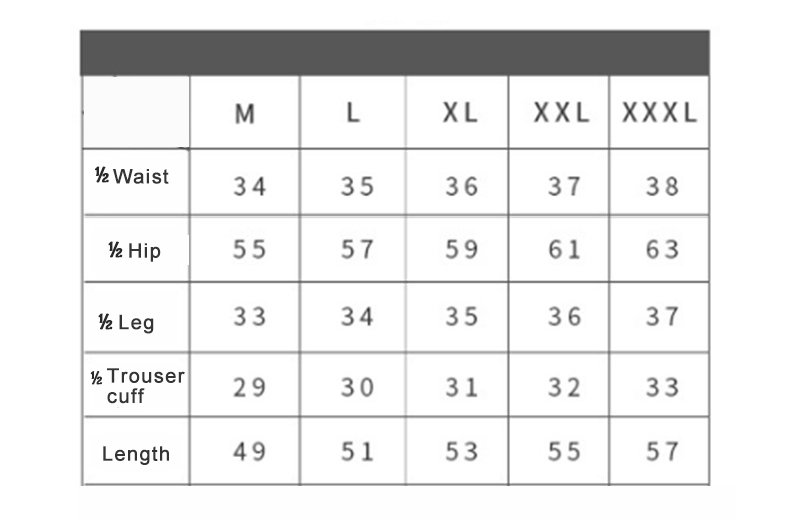Select the ½ Leg row label
This screenshot has height=521, width=790.
(x=126, y=322)
